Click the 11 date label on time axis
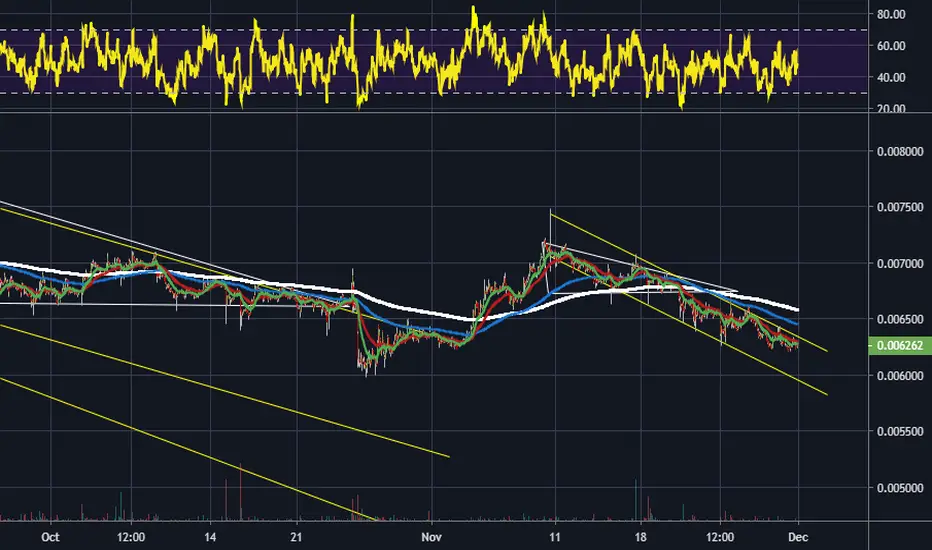Image resolution: width=932 pixels, height=550 pixels. pos(555,537)
